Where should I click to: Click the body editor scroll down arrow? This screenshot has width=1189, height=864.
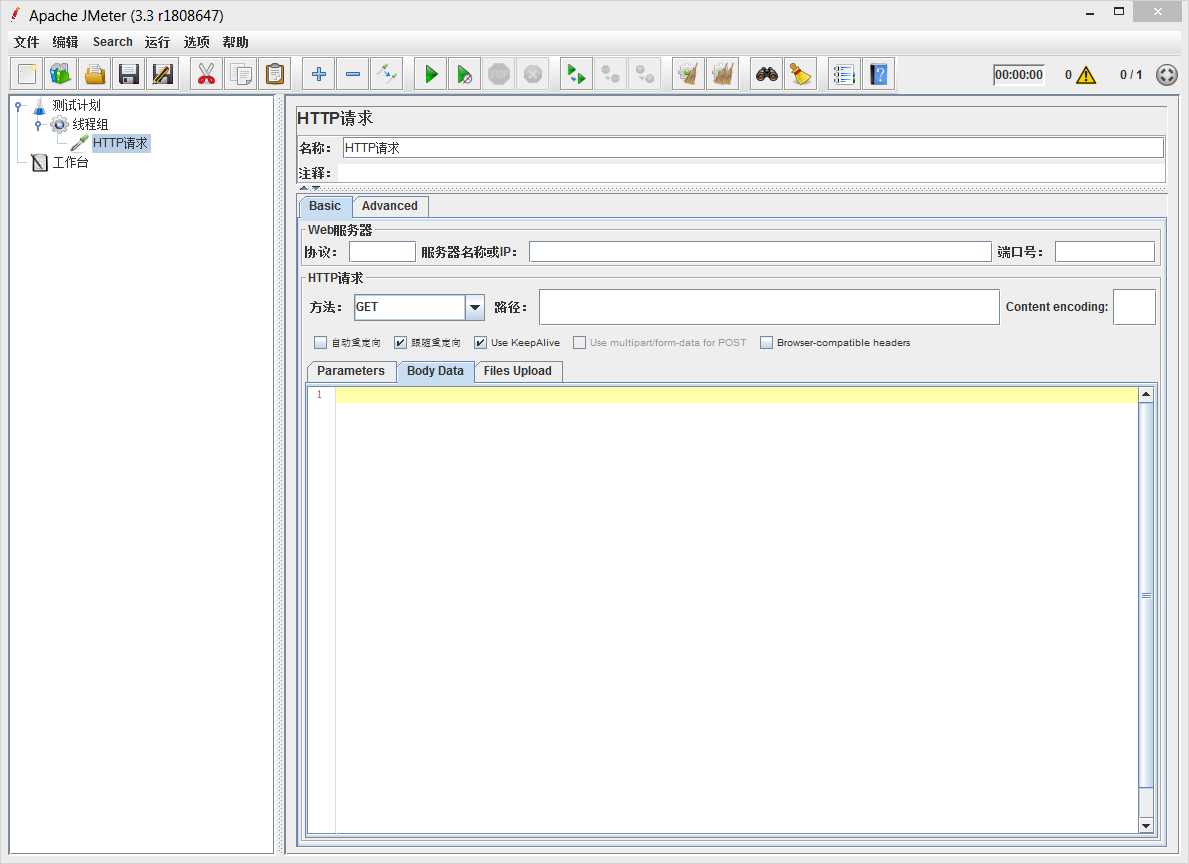click(1146, 825)
